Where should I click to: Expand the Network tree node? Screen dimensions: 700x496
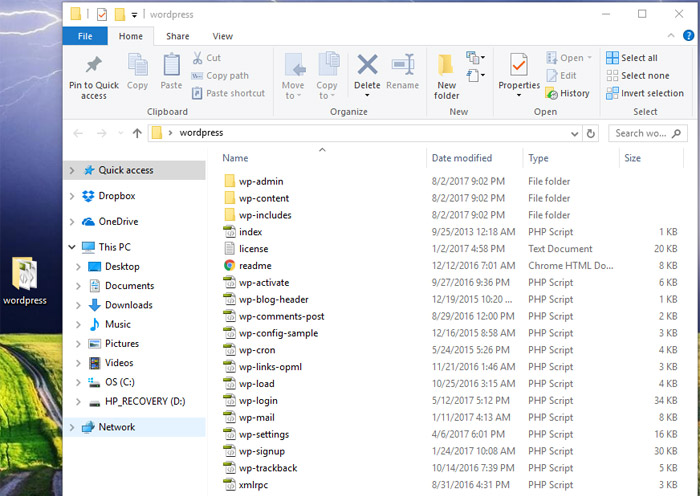pos(72,427)
